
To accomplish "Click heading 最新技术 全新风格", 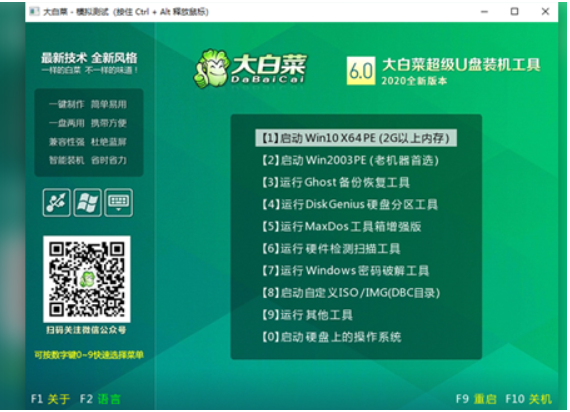I will pos(89,57).
